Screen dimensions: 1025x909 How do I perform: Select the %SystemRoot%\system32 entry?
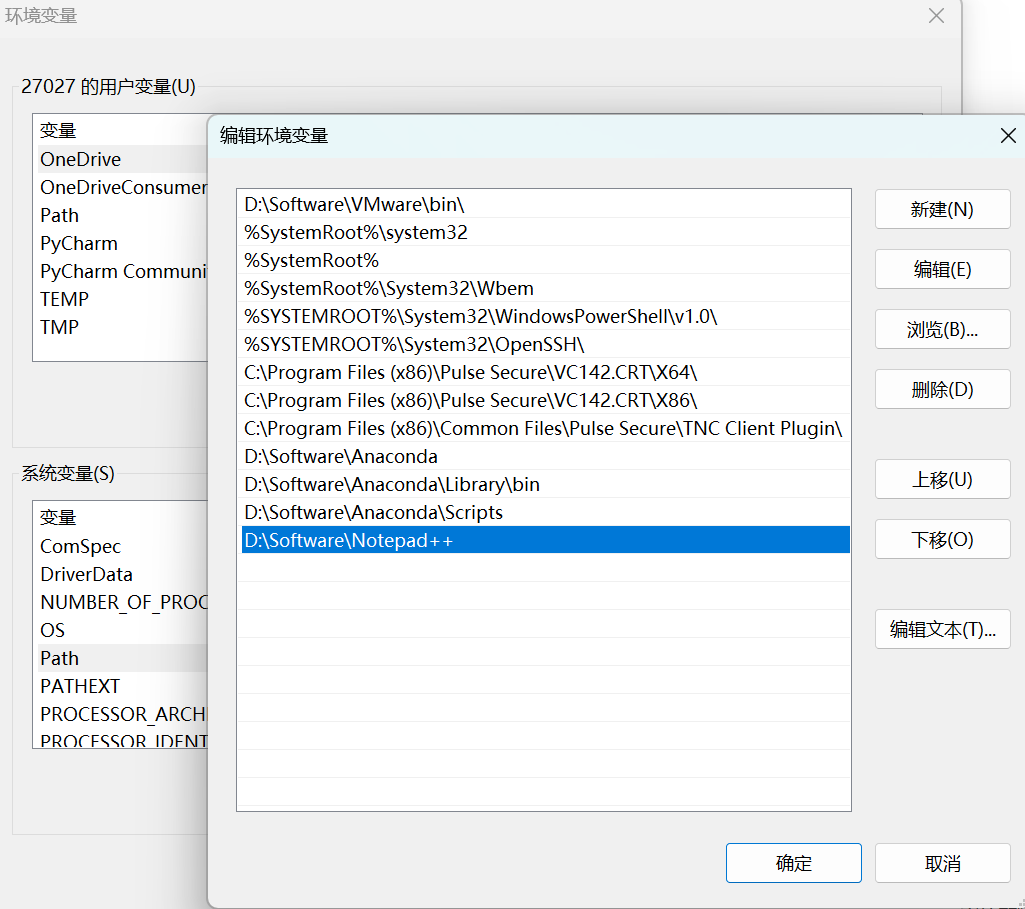point(356,232)
